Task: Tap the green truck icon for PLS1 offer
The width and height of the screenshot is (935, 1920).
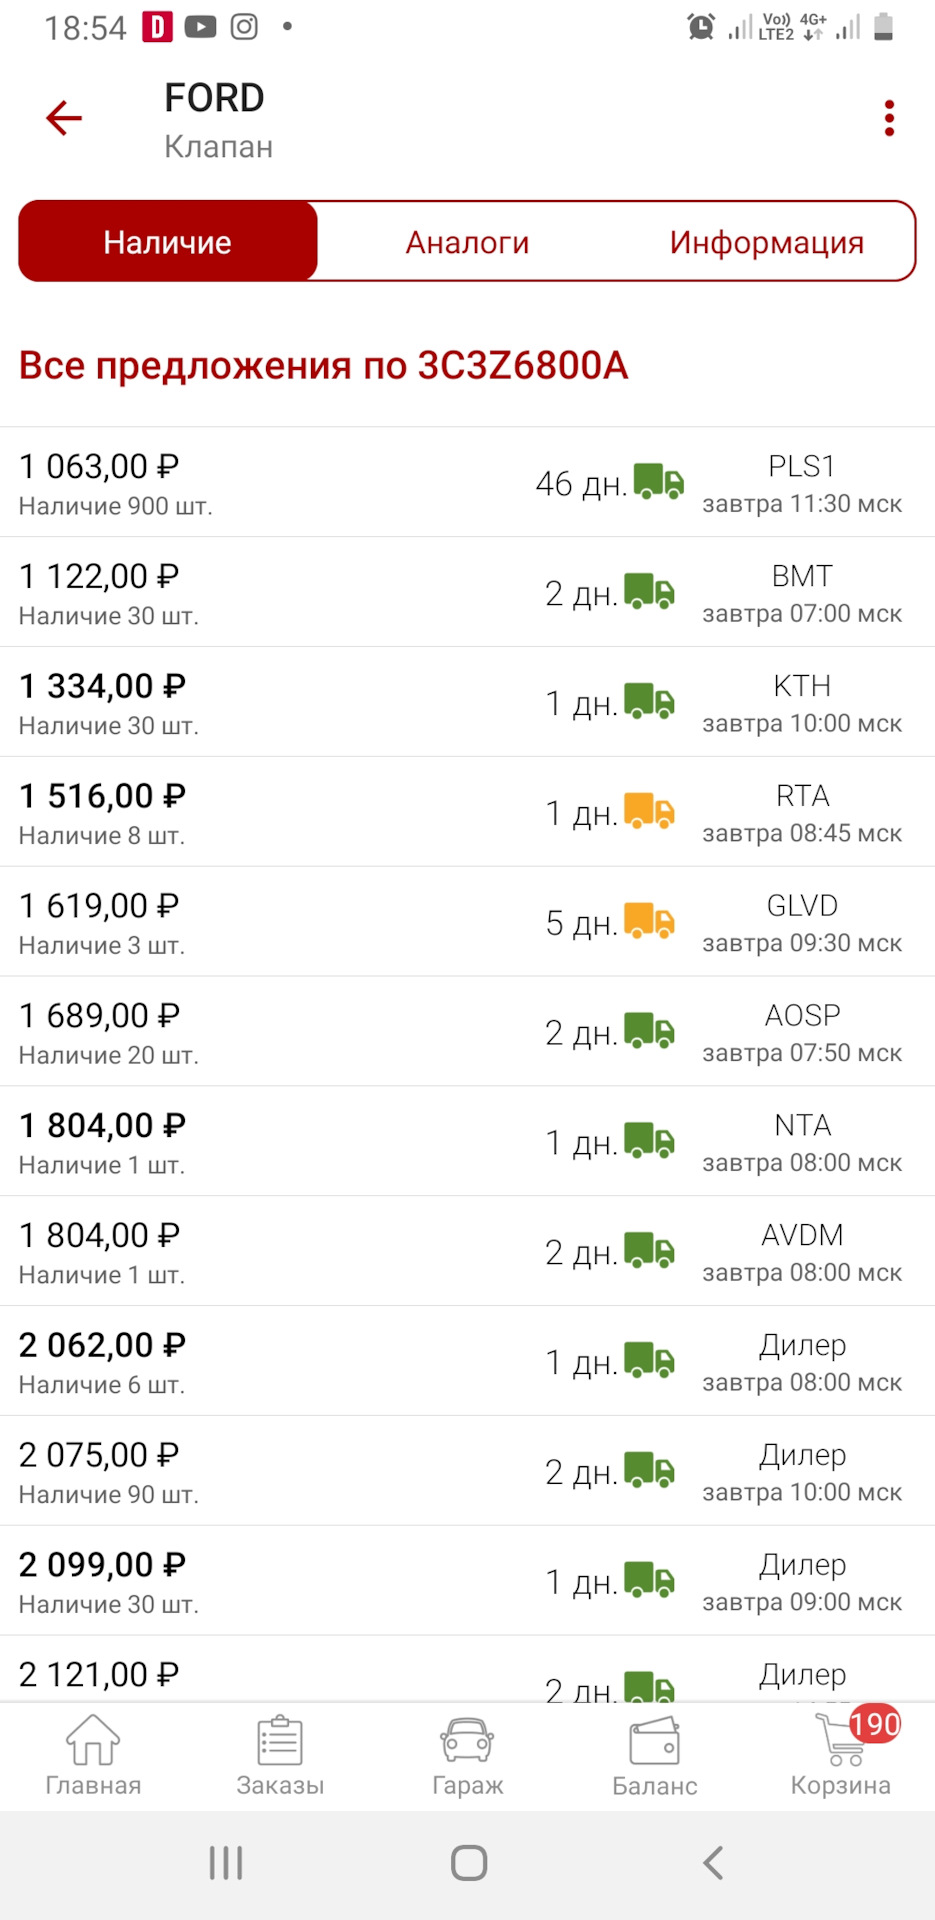Action: click(x=659, y=482)
